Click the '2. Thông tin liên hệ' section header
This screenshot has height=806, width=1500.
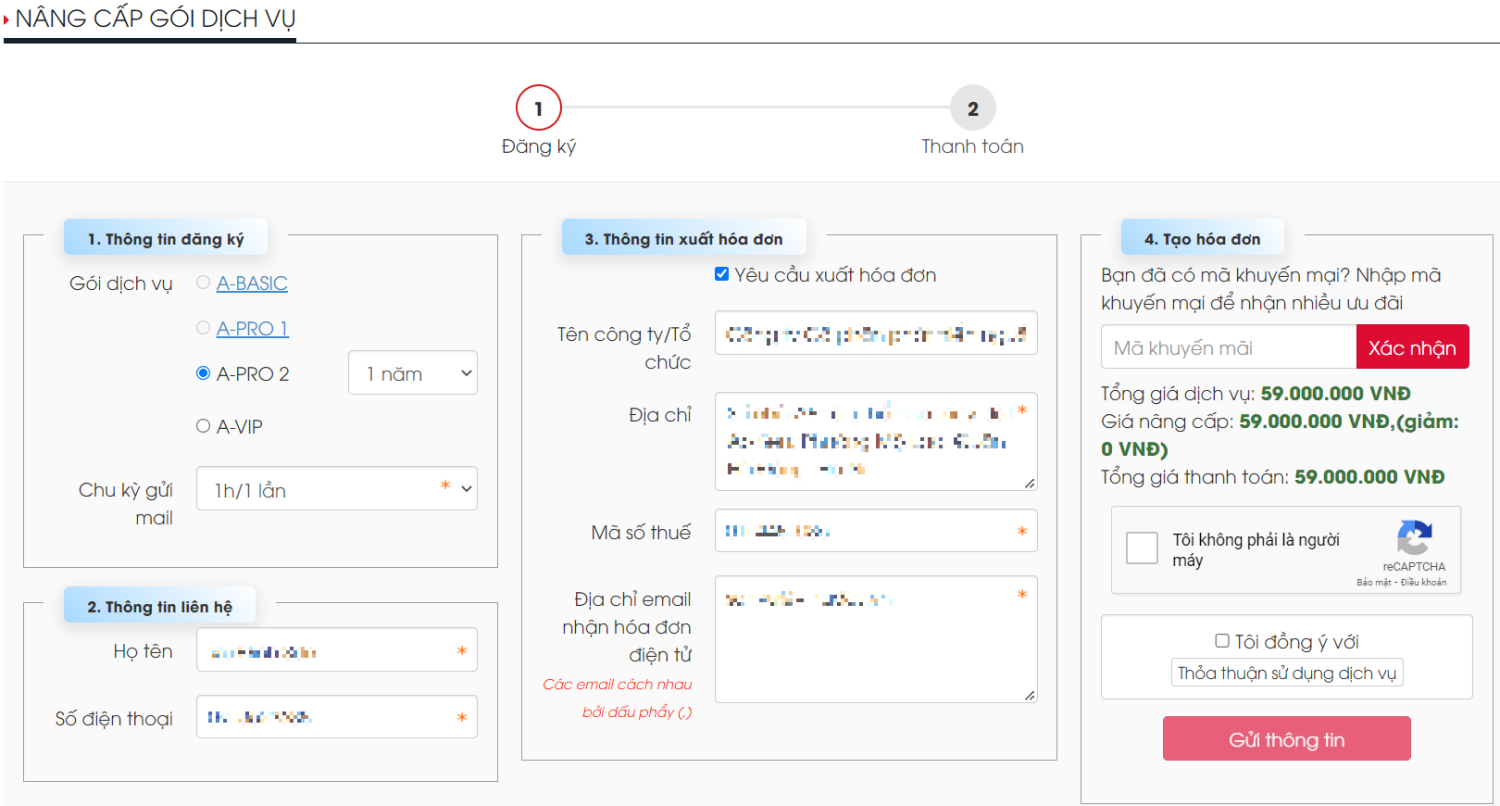(x=159, y=606)
